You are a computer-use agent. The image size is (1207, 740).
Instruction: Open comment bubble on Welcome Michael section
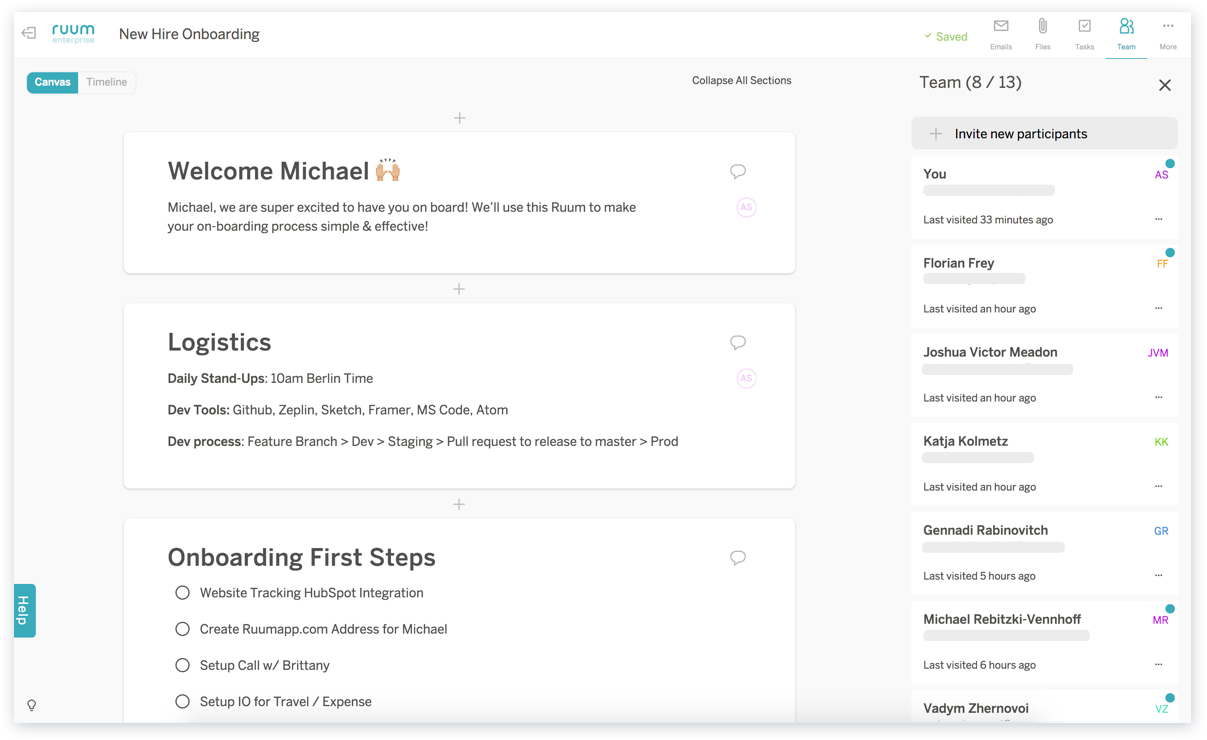[738, 172]
